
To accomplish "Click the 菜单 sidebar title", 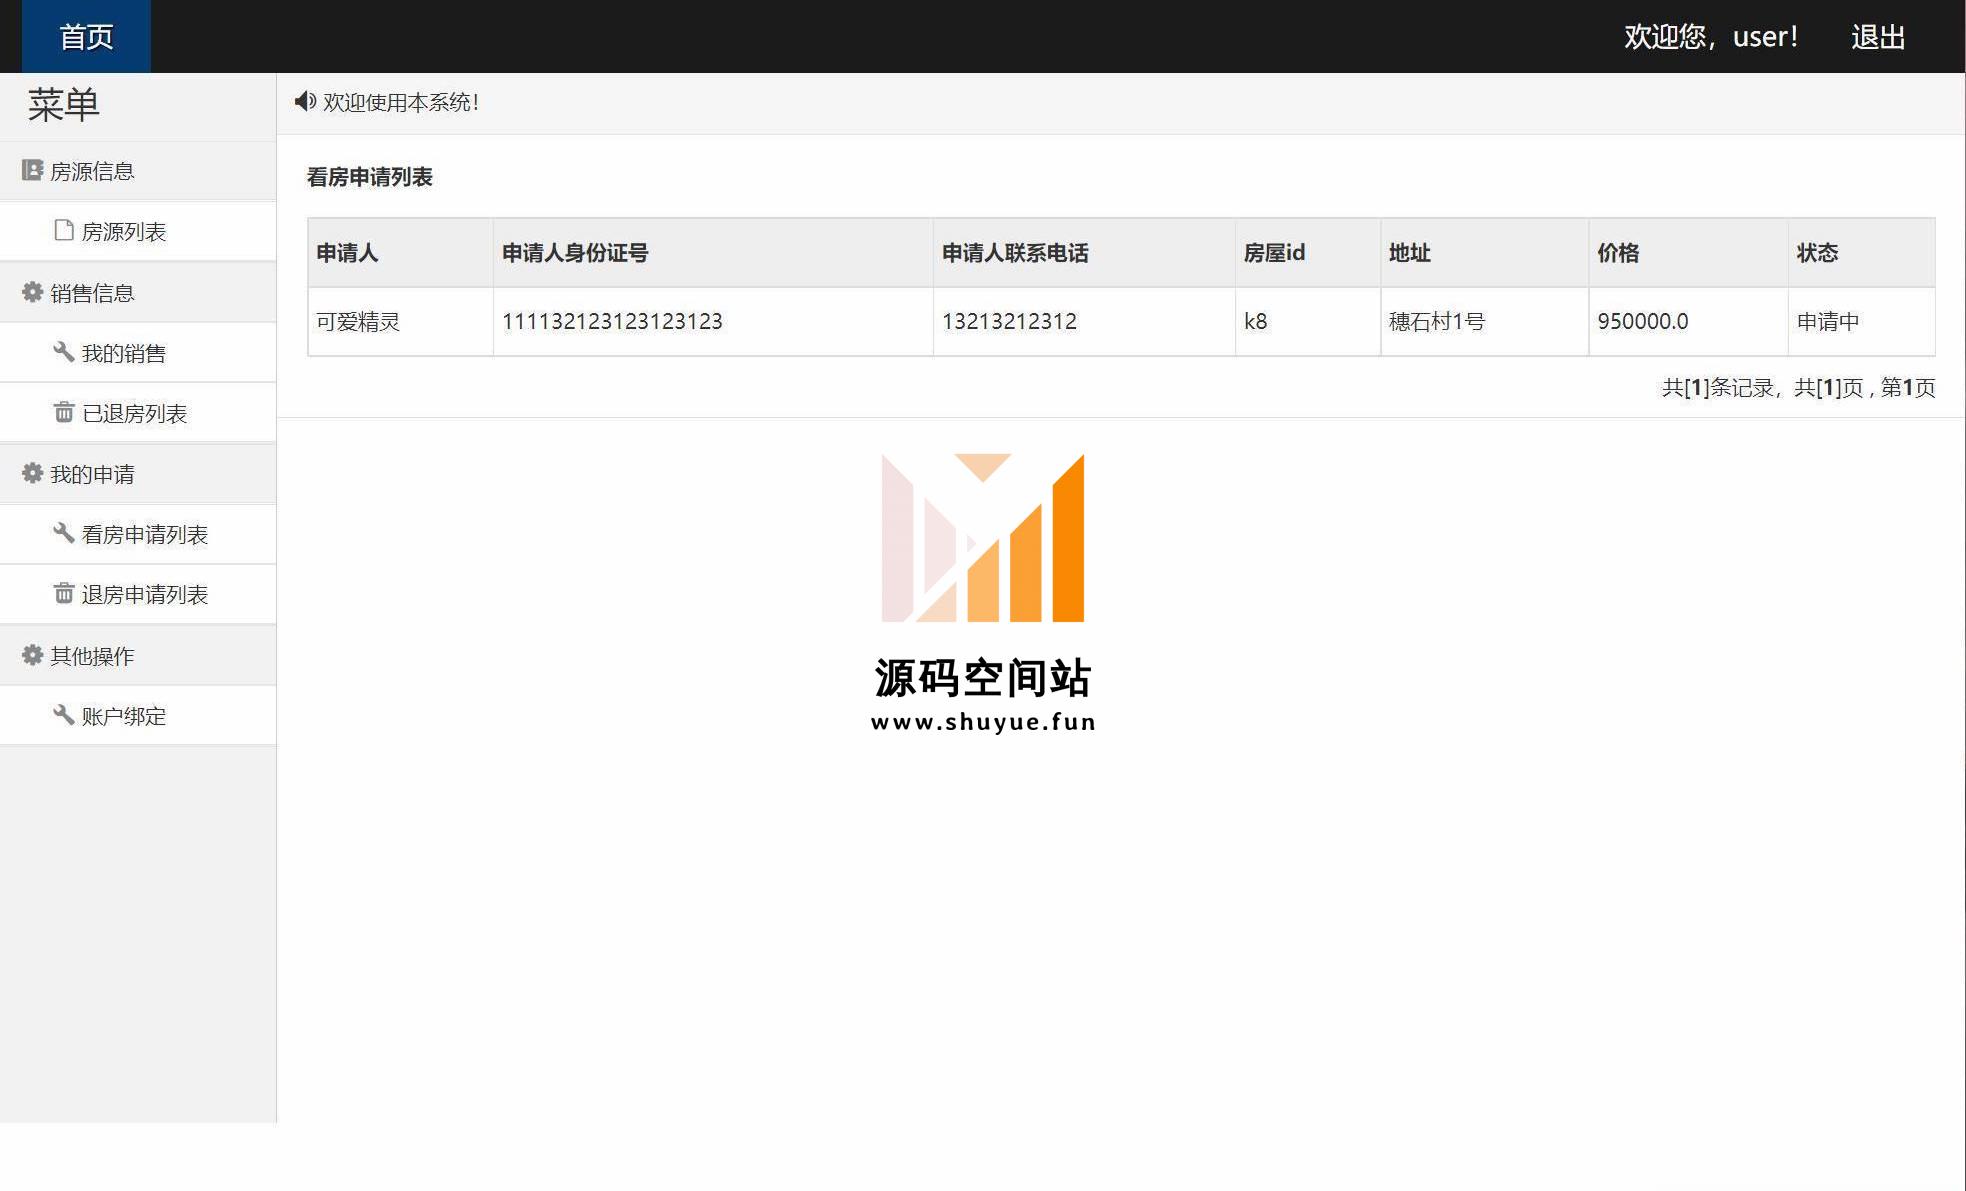I will tap(63, 105).
